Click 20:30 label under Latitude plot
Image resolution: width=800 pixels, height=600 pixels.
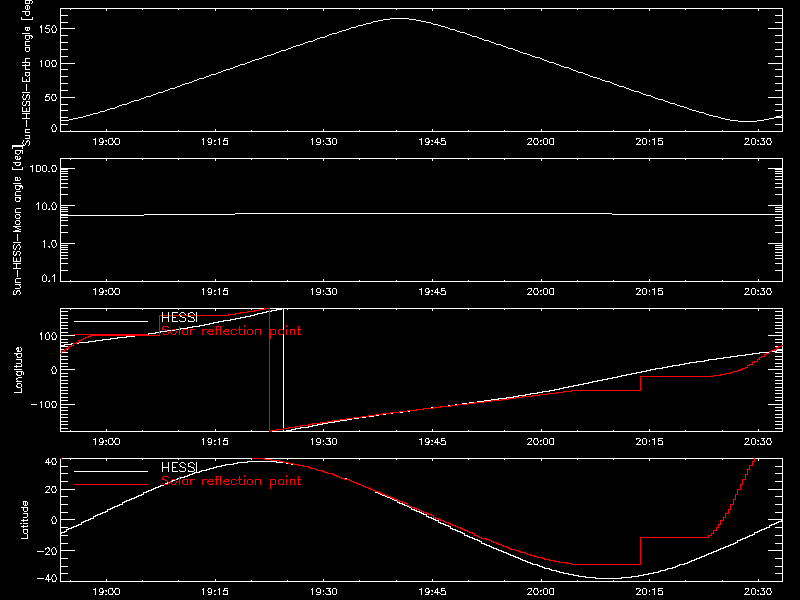click(758, 592)
